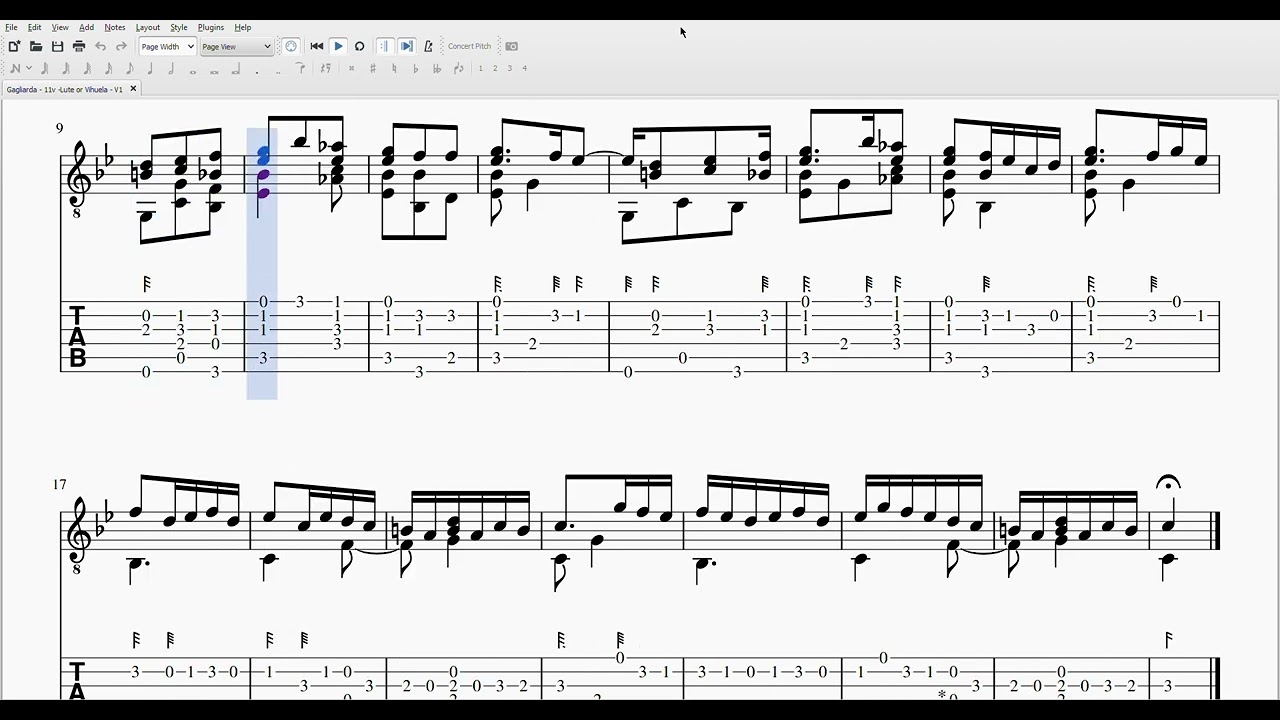Add a tie with the tie icon
1280x720 pixels.
coord(300,68)
